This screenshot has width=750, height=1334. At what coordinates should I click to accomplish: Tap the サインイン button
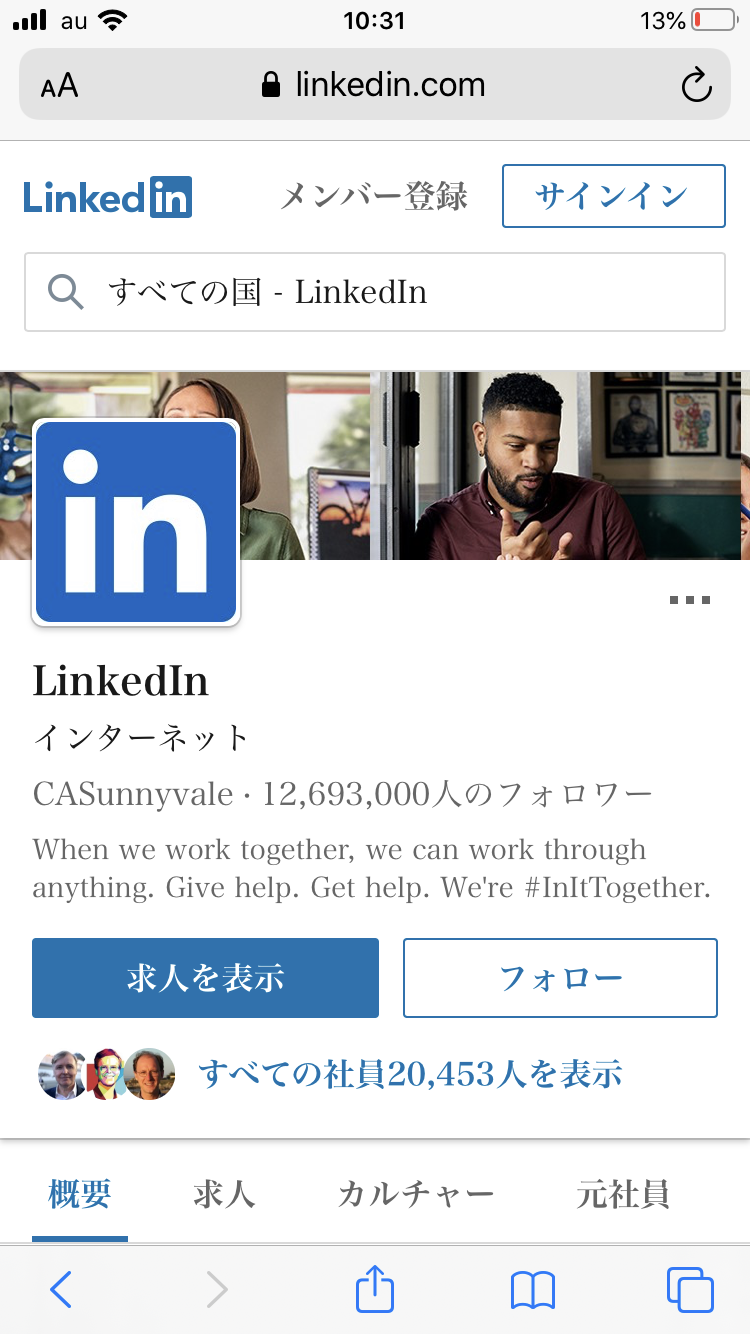tap(613, 196)
